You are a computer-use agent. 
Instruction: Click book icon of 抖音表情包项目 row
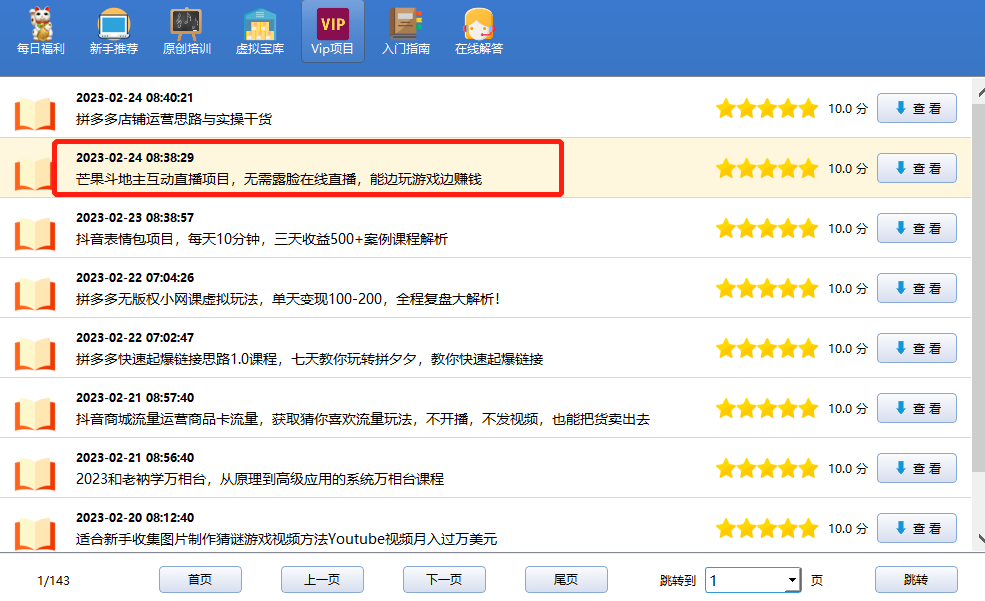point(35,234)
